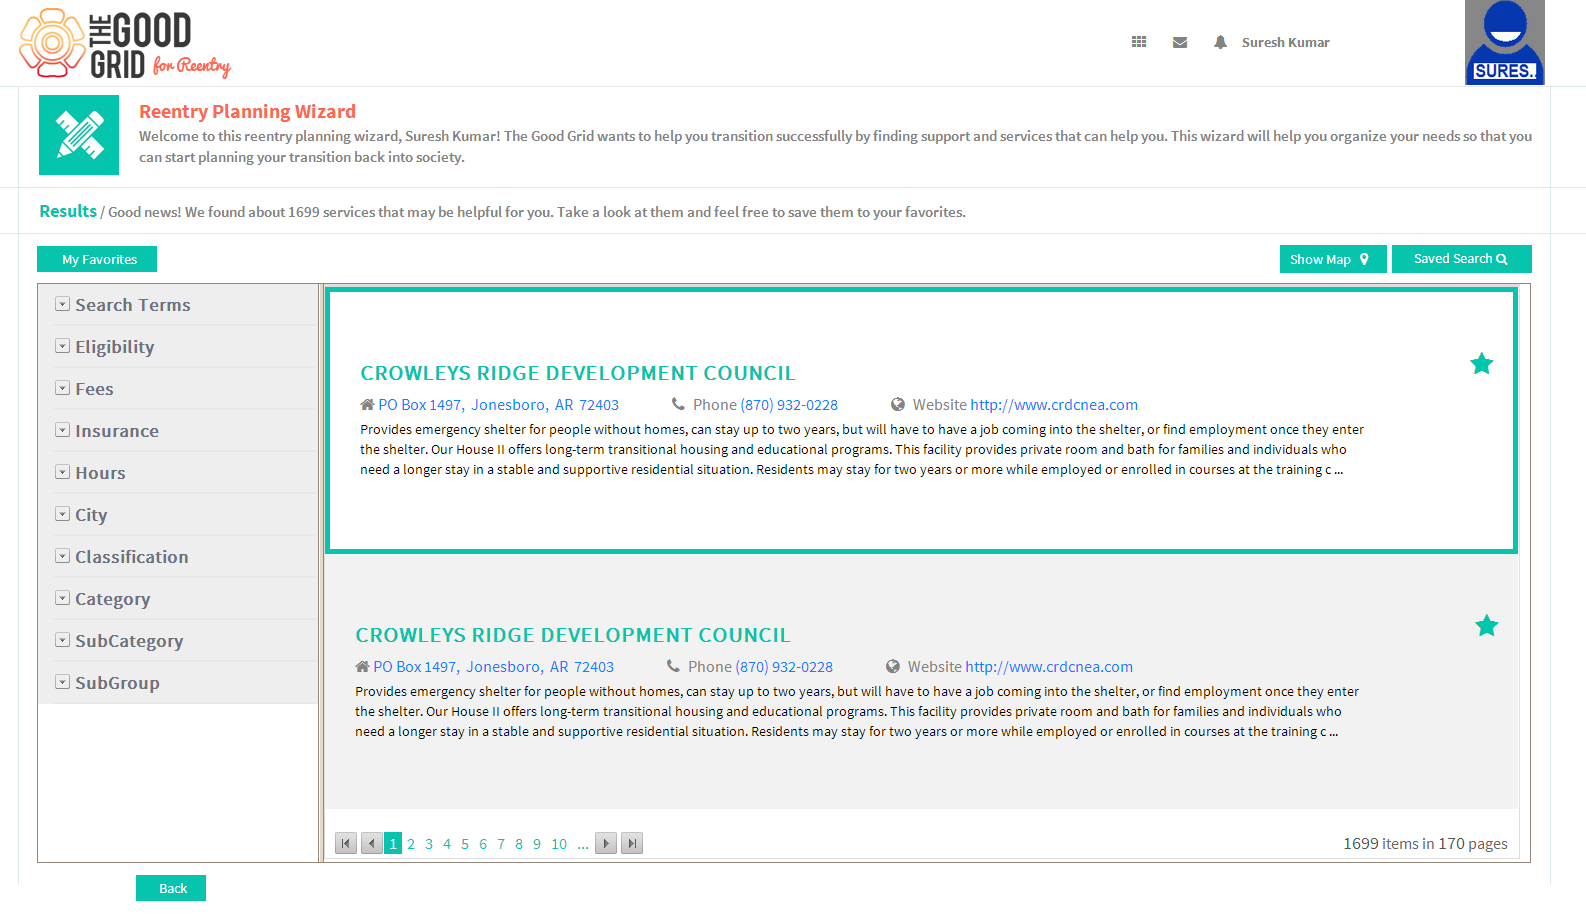
Task: Click globe website icon in first result
Action: point(898,405)
